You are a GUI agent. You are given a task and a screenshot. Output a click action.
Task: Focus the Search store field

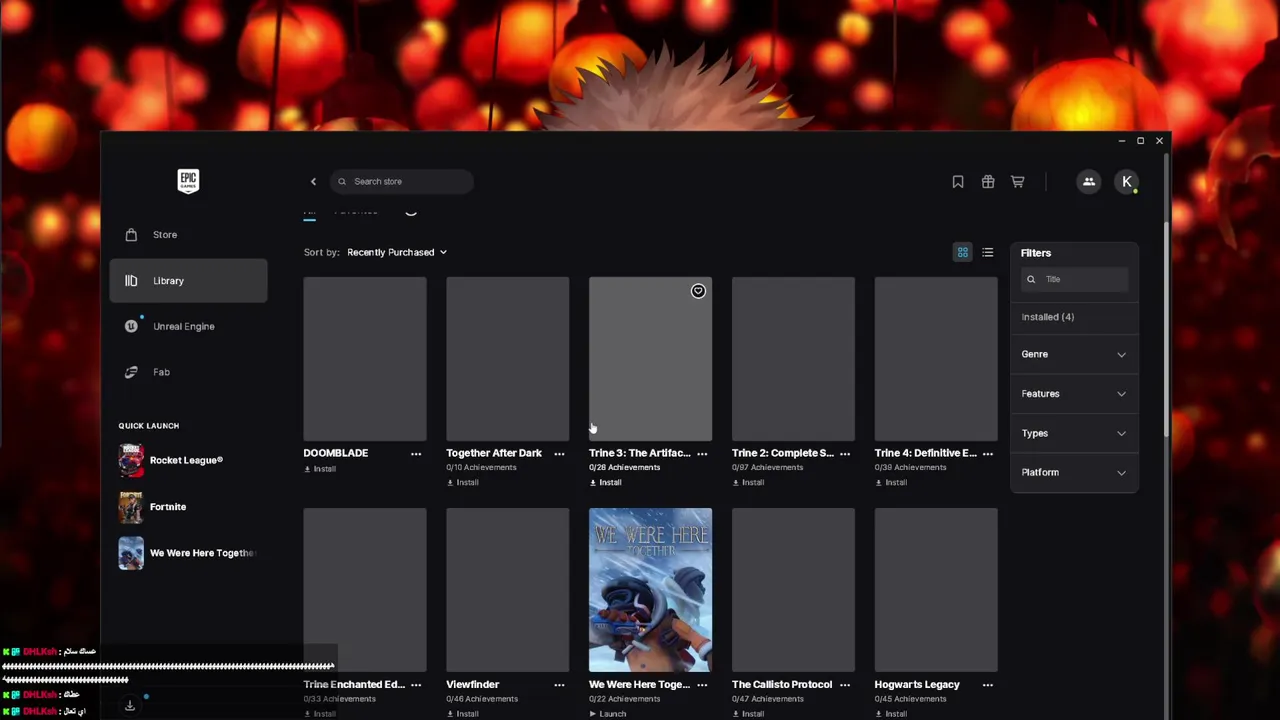coord(402,181)
